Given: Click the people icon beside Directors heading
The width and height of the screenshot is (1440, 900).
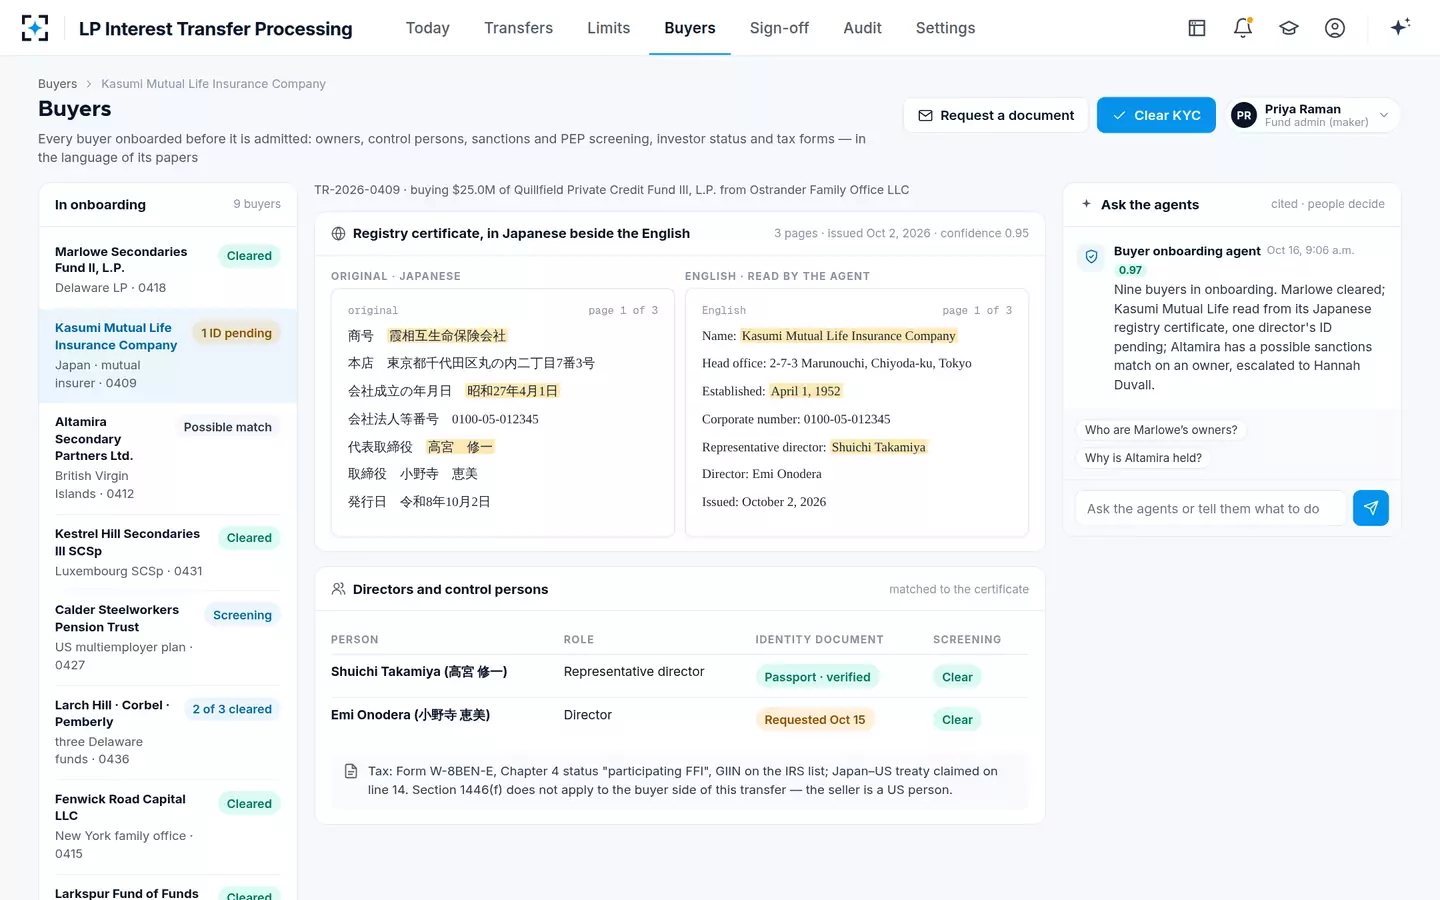Looking at the screenshot, I should (339, 589).
